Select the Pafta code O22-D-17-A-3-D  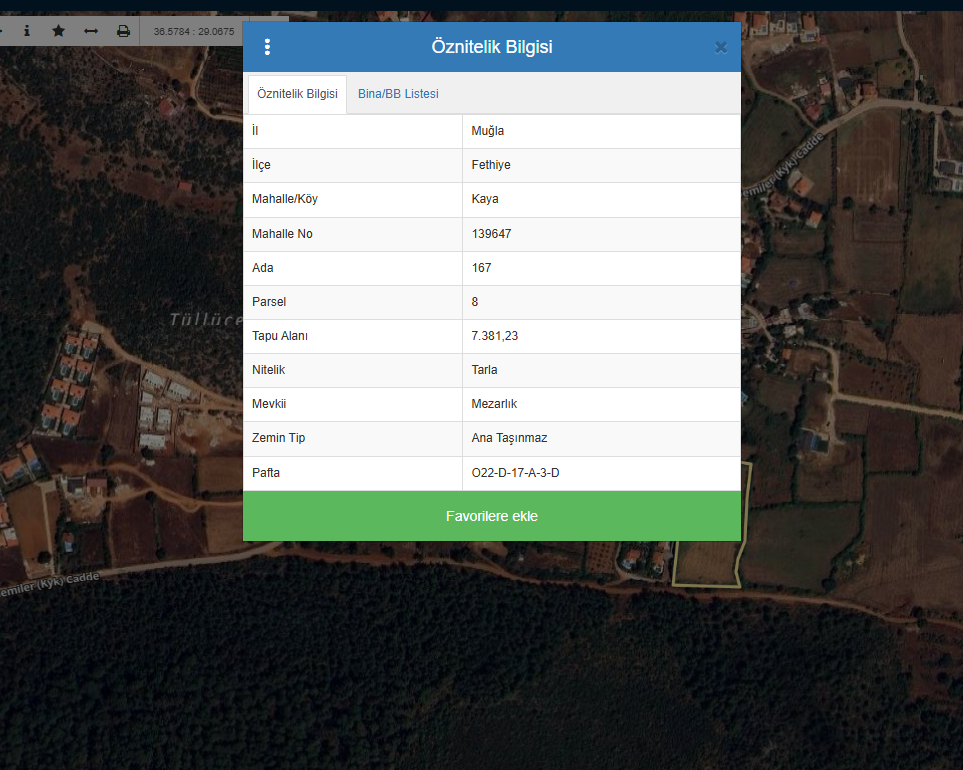(x=515, y=472)
